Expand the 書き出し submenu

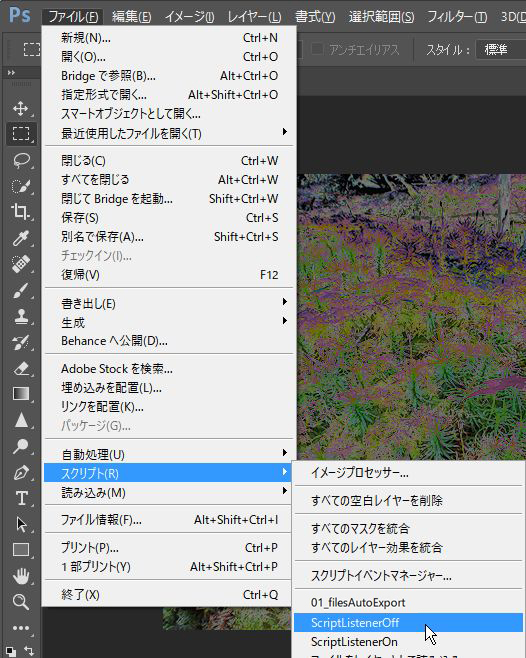(x=170, y=303)
